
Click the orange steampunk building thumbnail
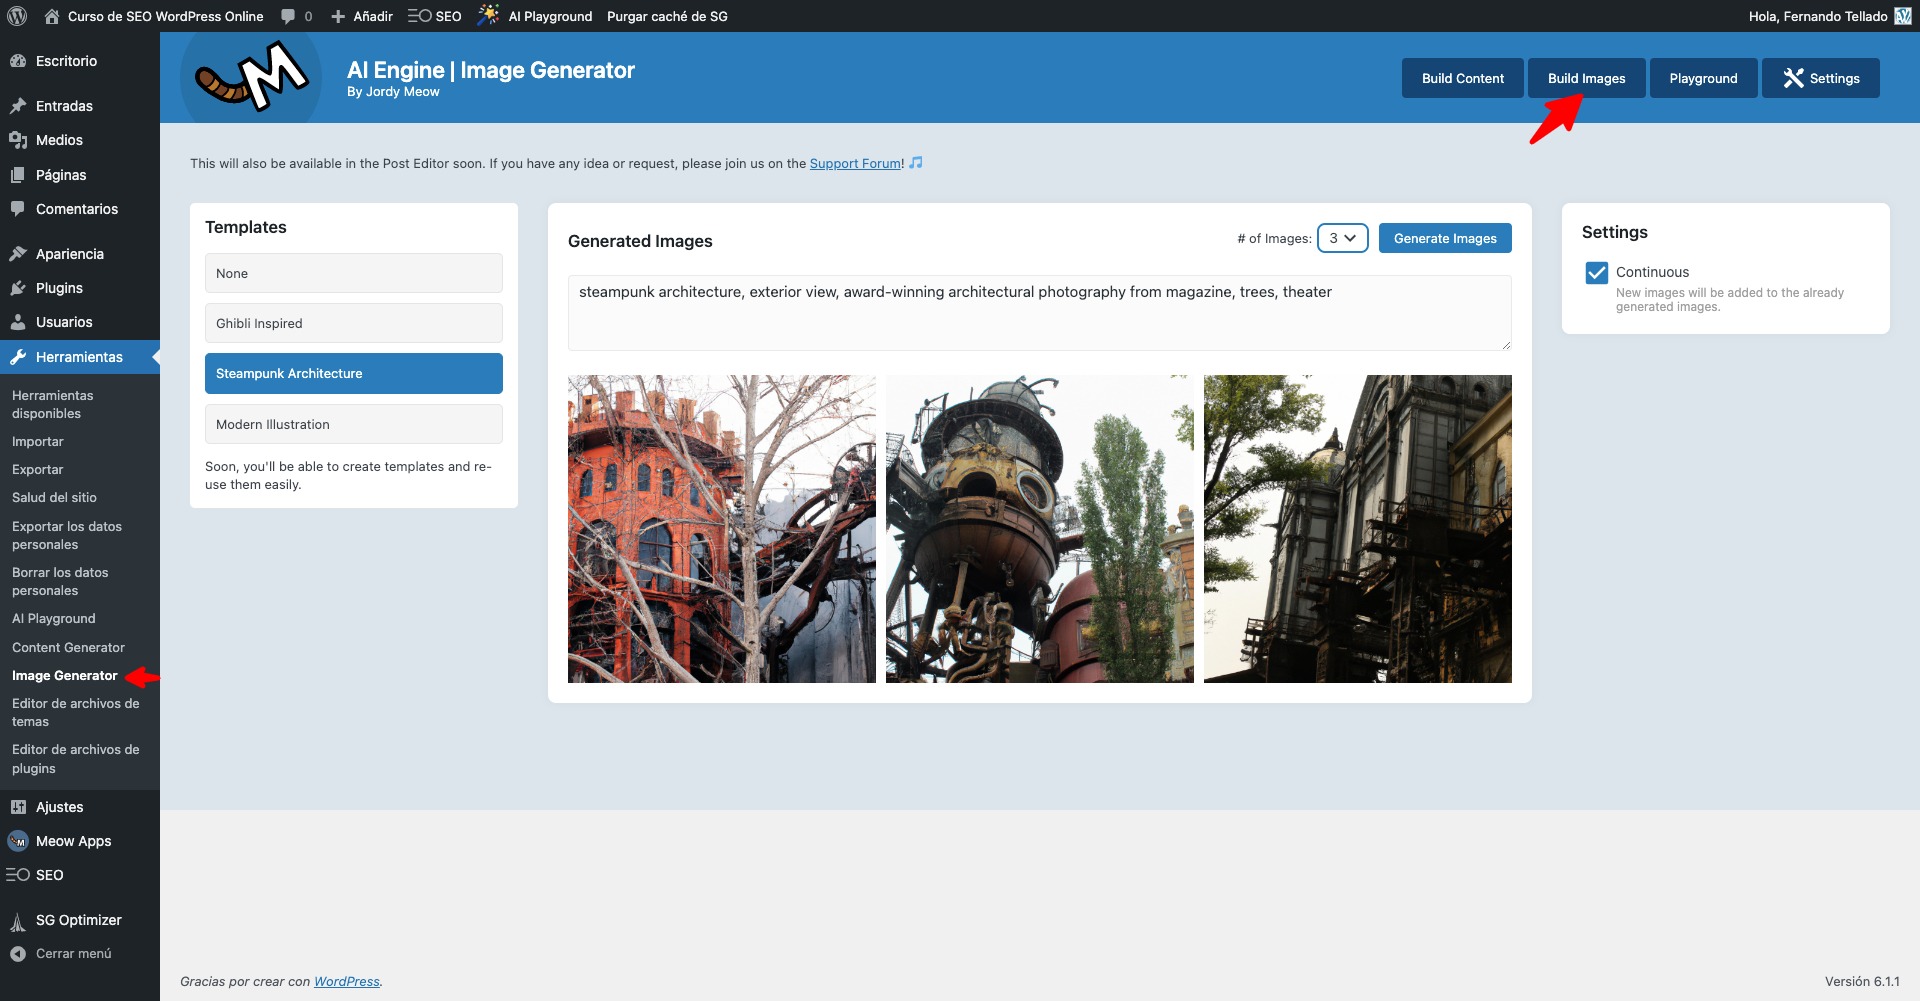(721, 529)
